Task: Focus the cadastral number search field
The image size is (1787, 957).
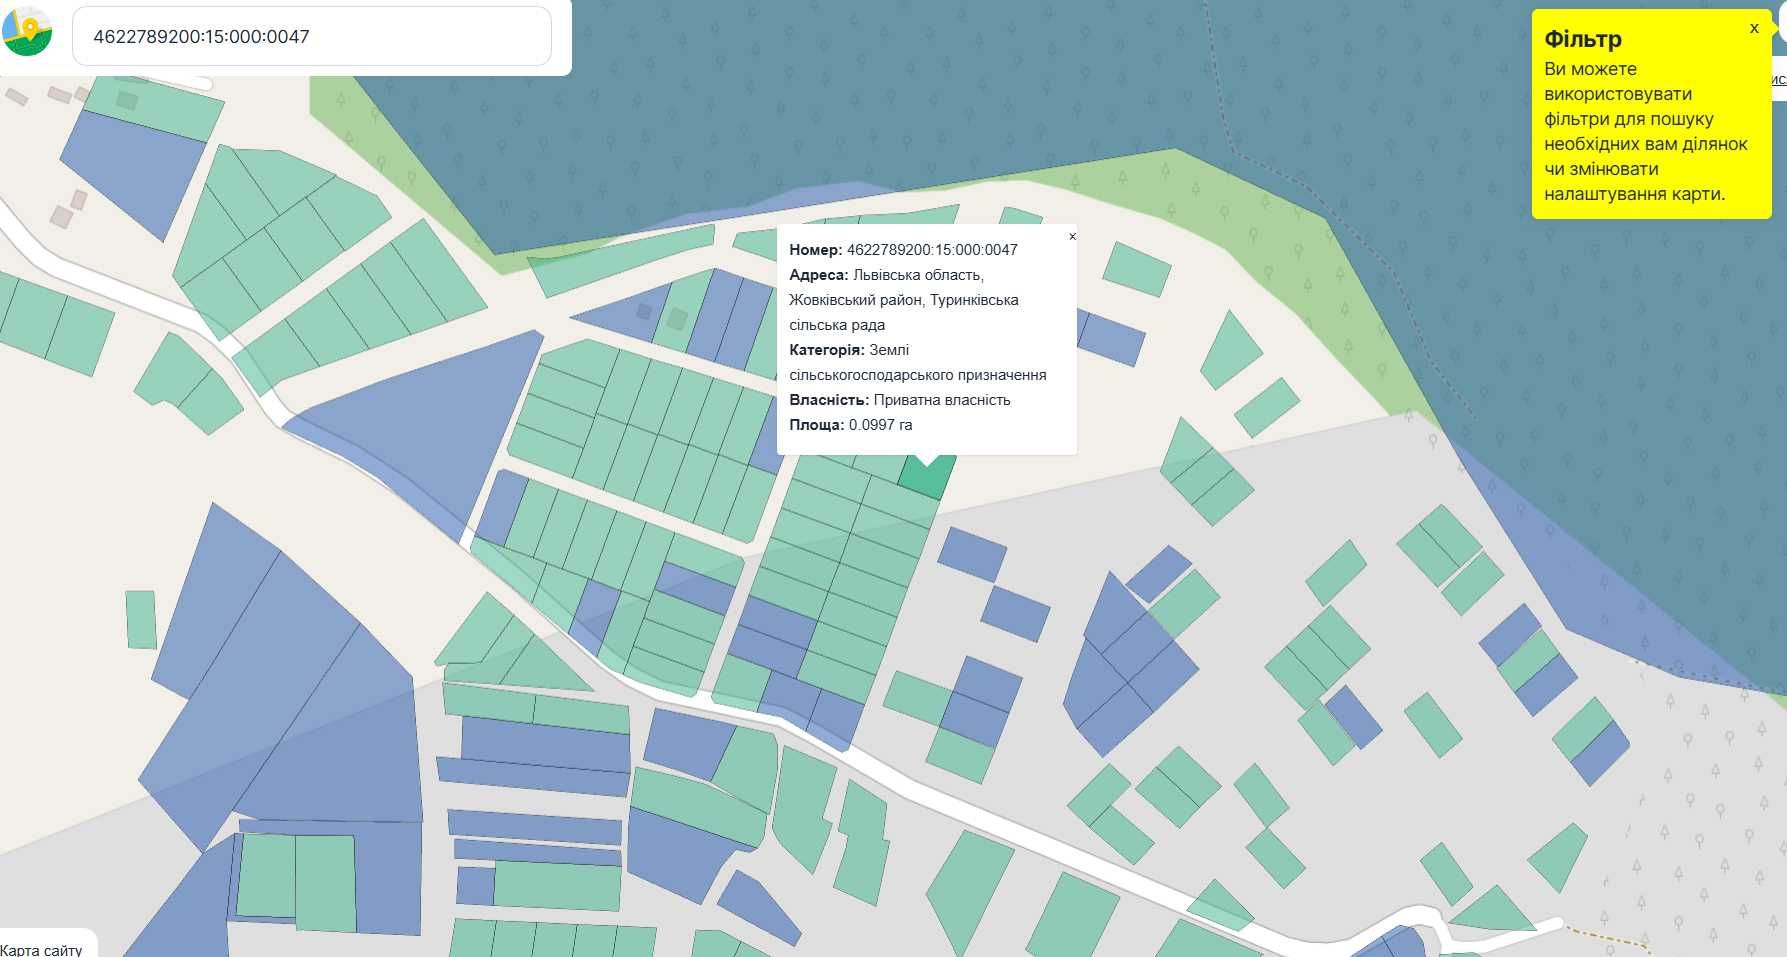Action: point(311,37)
